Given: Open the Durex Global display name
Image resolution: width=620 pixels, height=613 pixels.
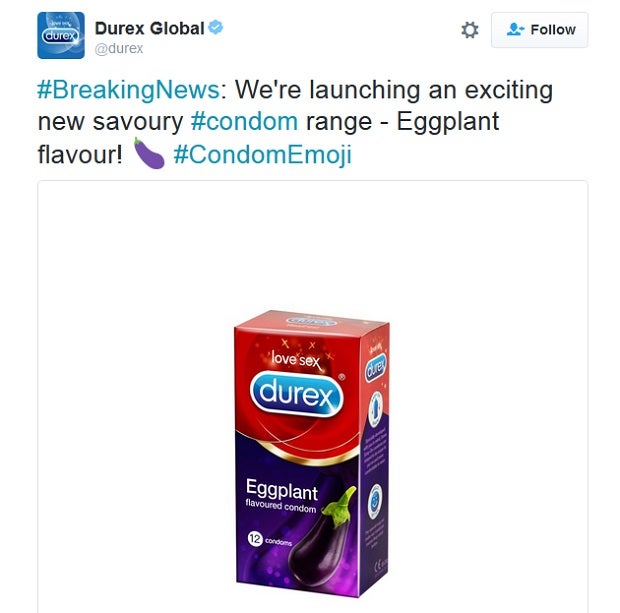Looking at the screenshot, I should pos(149,28).
